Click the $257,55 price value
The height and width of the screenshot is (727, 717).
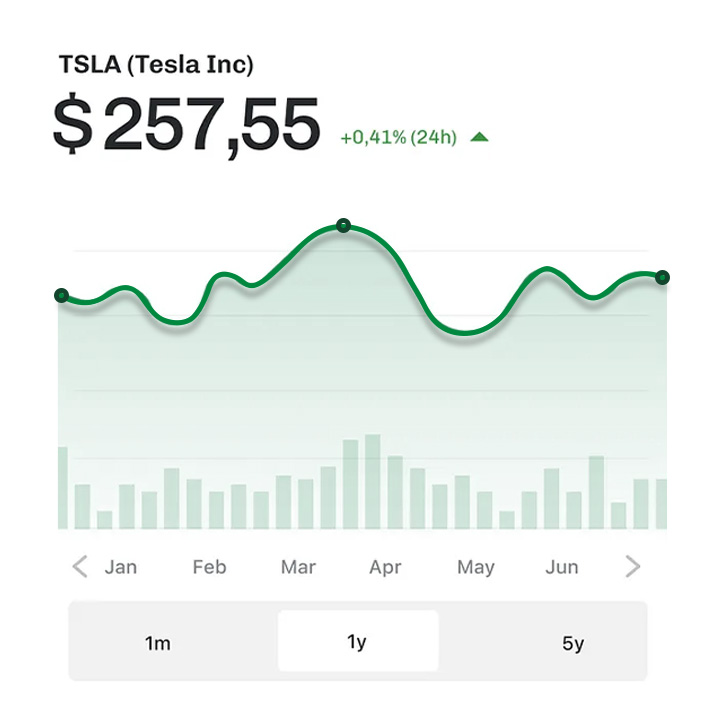(186, 125)
